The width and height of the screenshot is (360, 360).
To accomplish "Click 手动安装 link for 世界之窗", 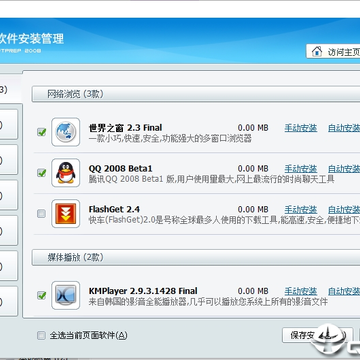I will coord(301,128).
